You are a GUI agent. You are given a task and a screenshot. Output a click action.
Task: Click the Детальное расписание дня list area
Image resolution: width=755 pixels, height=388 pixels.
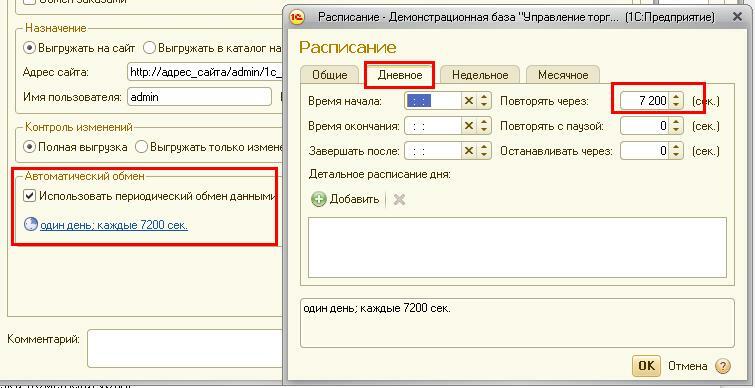(x=517, y=247)
